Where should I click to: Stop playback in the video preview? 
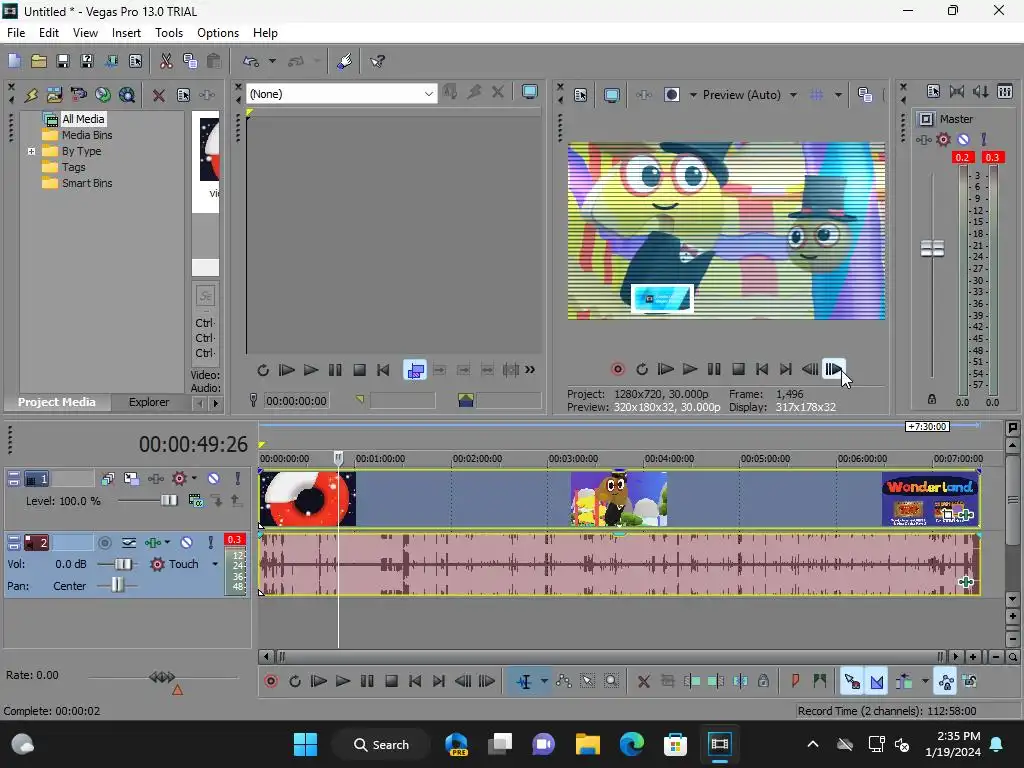tap(738, 370)
